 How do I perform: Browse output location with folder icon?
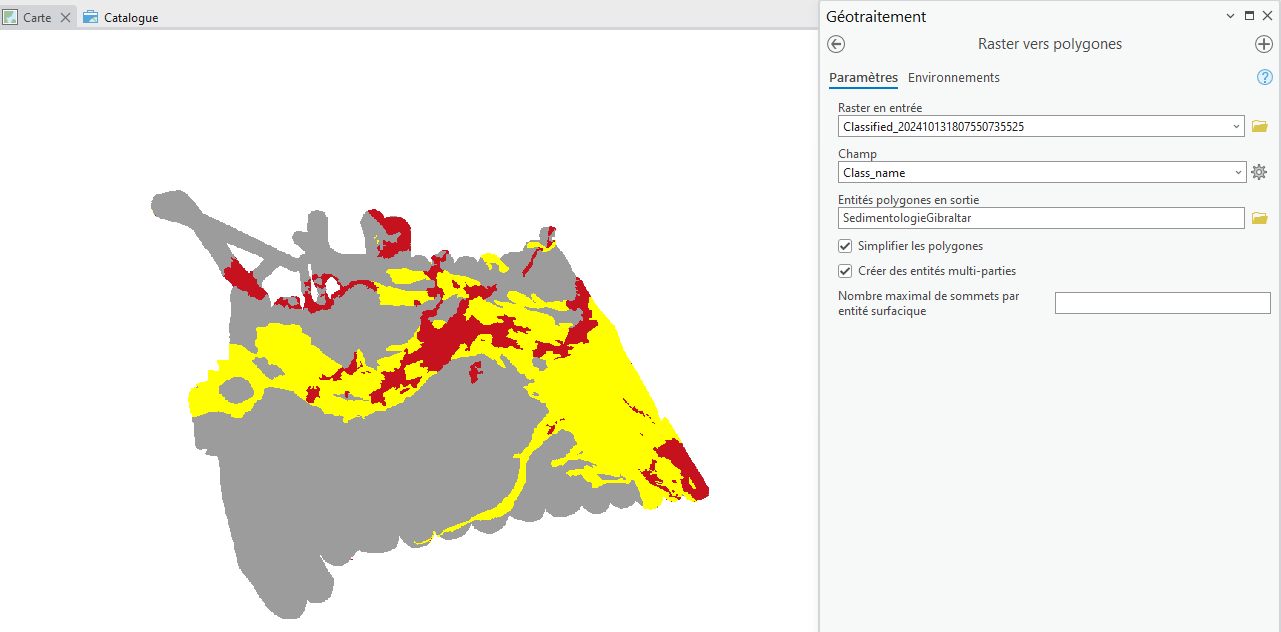[x=1259, y=218]
